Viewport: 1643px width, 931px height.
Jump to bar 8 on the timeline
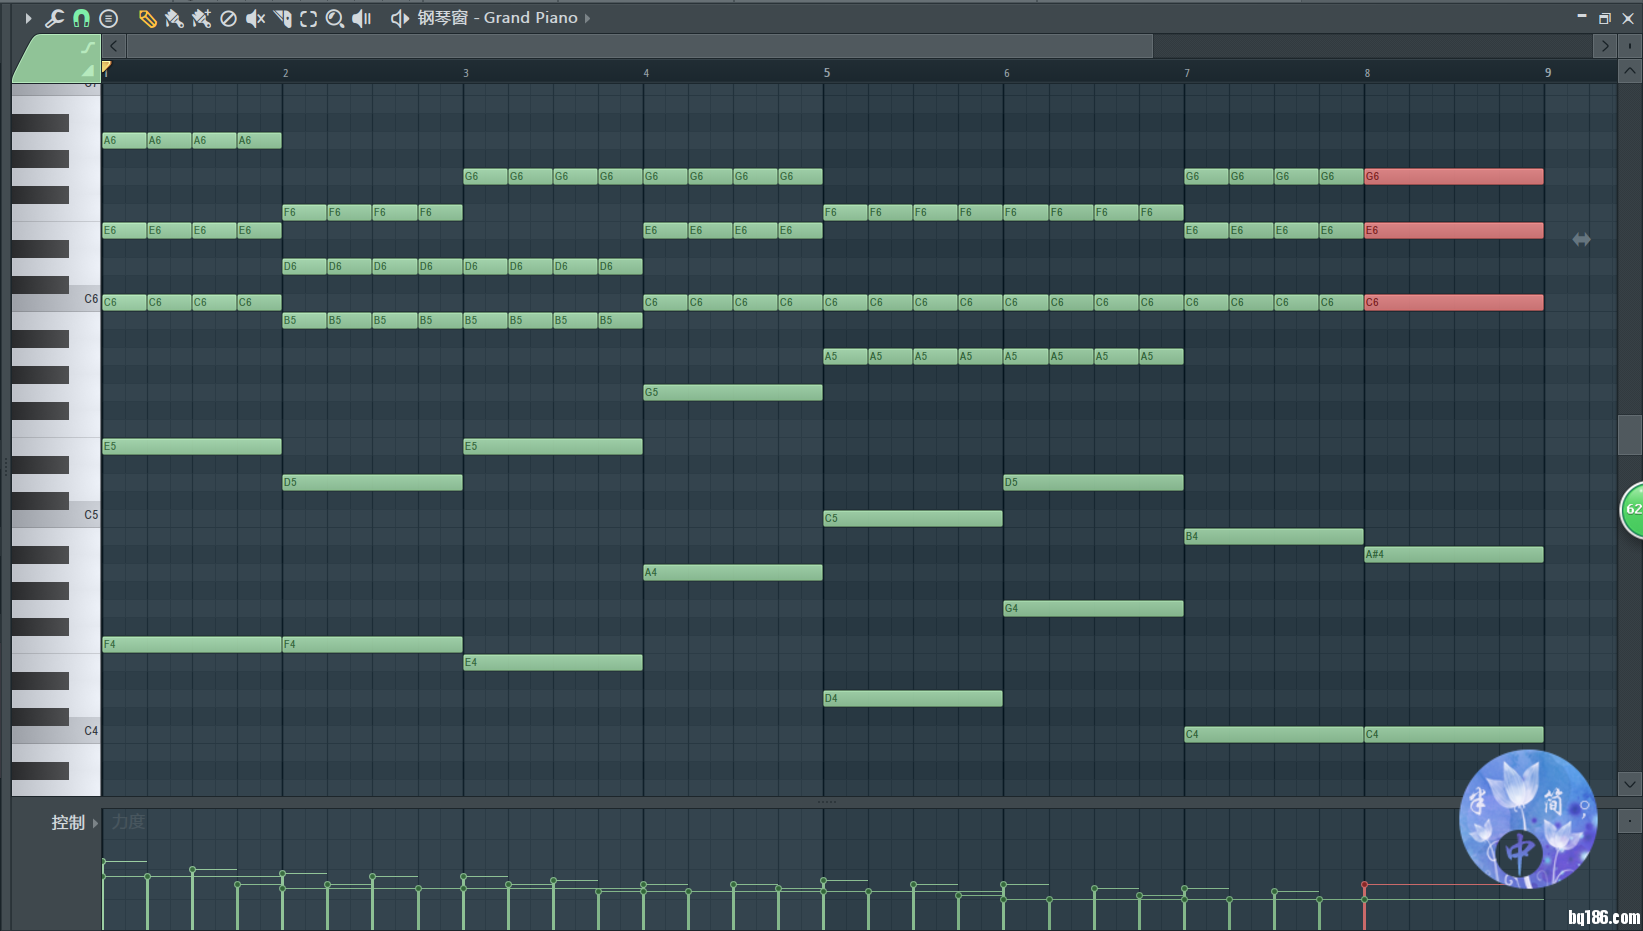click(1367, 73)
